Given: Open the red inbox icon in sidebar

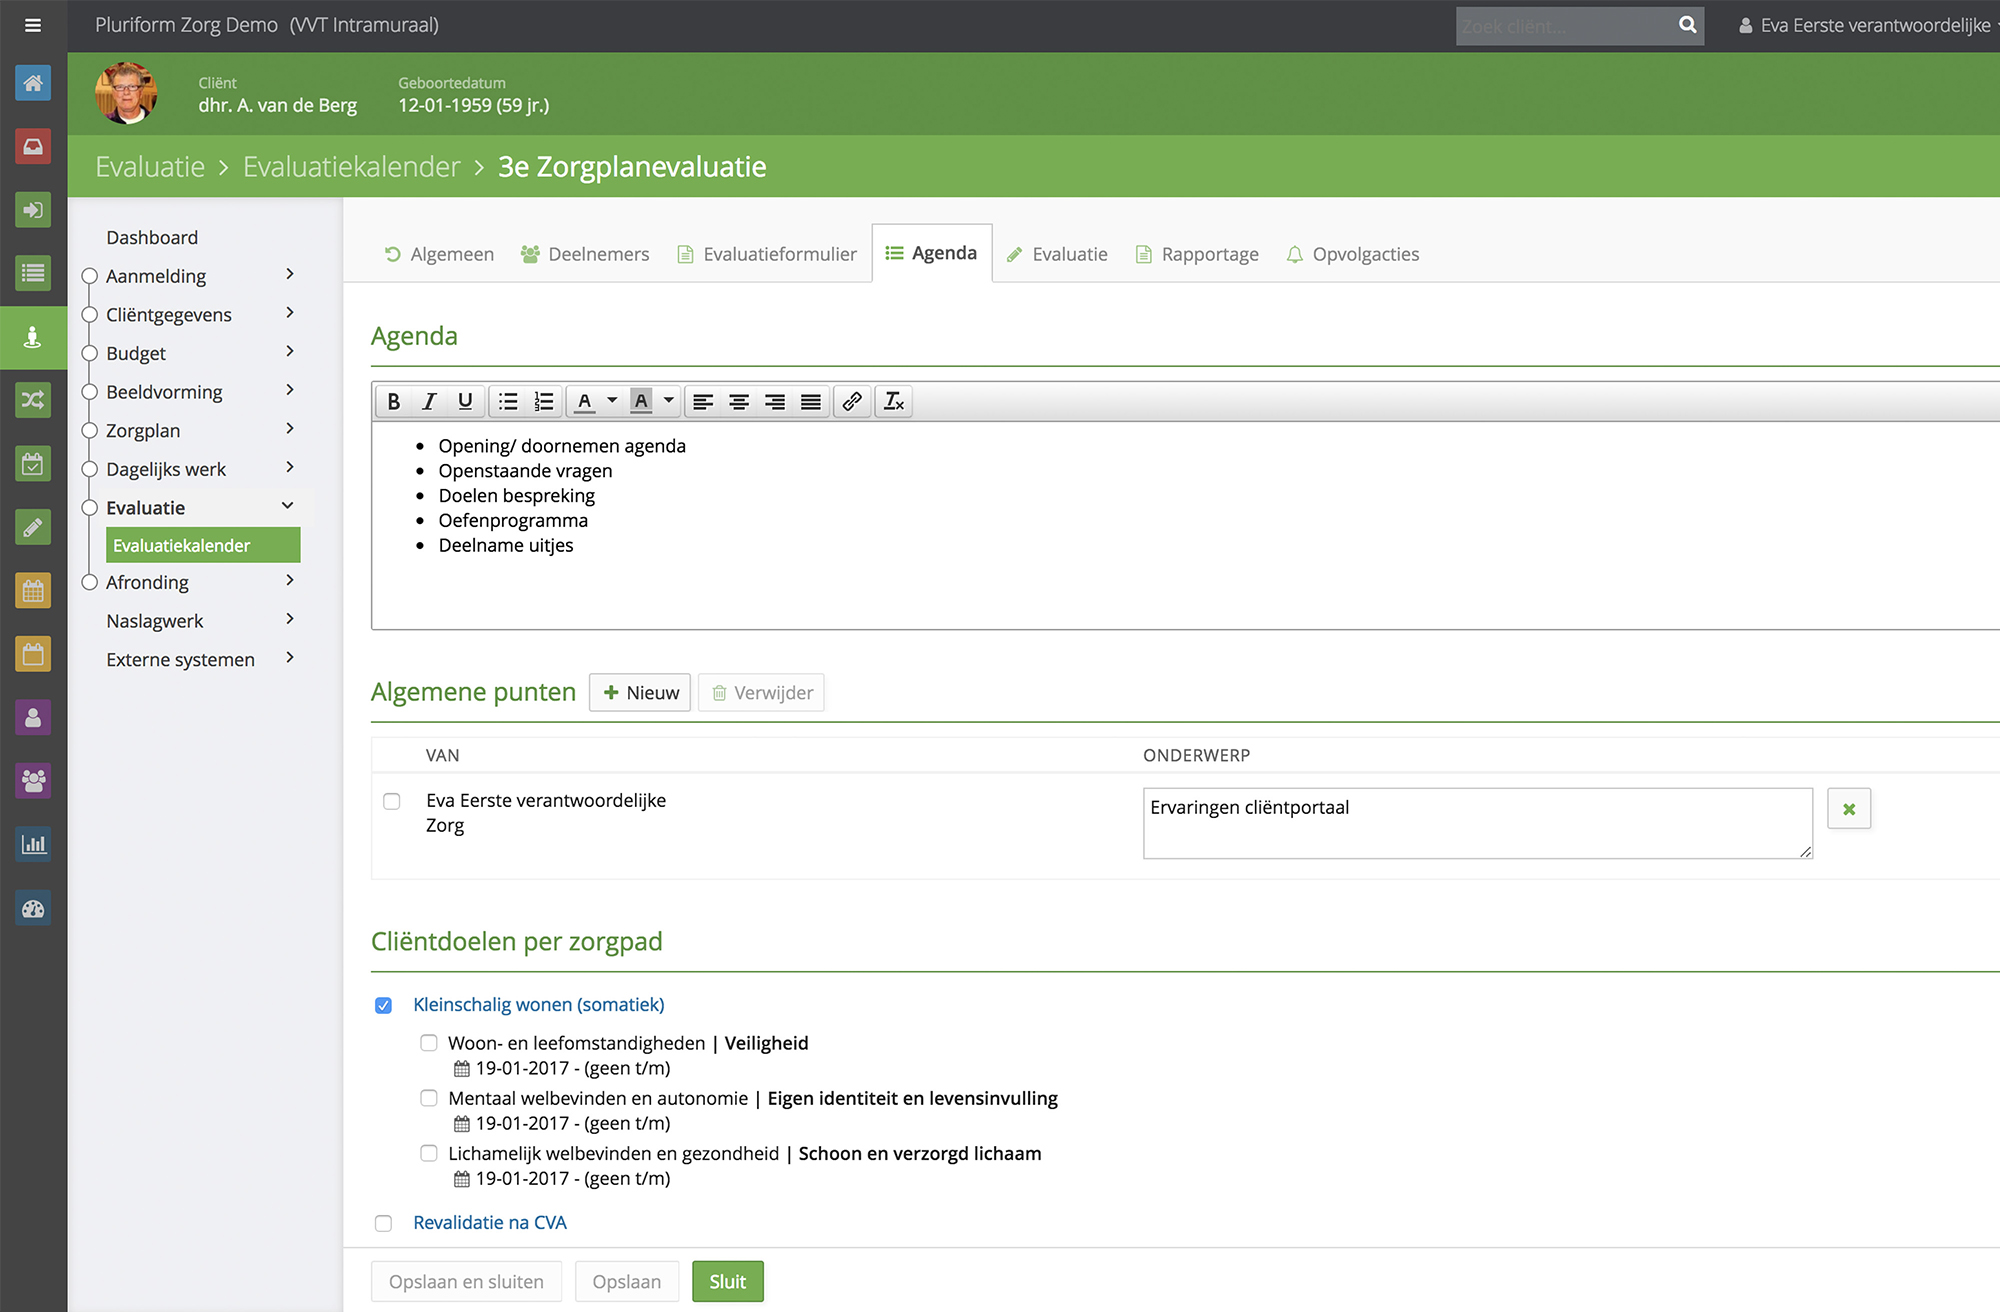Looking at the screenshot, I should click(x=33, y=147).
